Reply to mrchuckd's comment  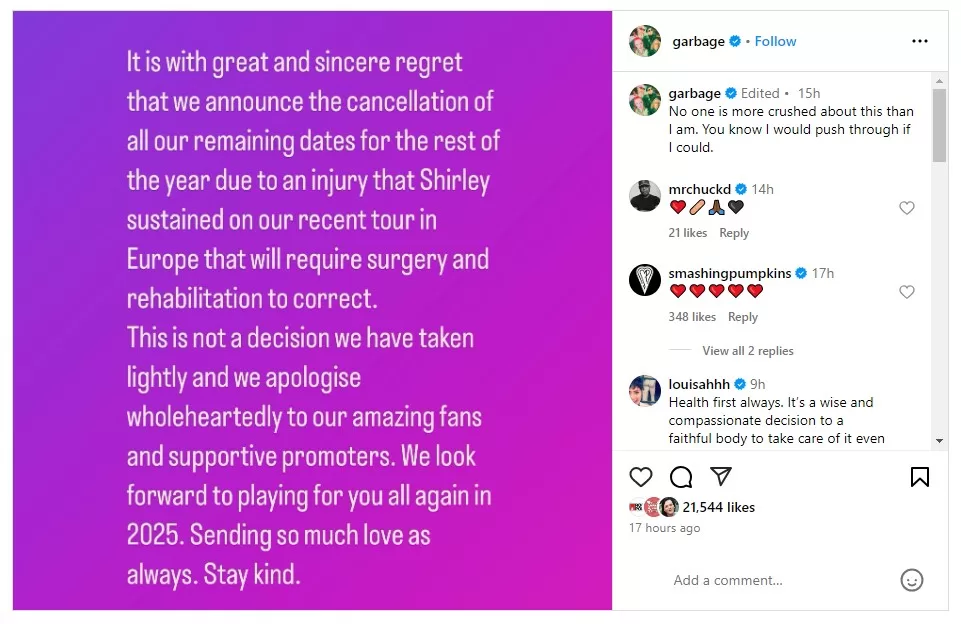pos(734,233)
